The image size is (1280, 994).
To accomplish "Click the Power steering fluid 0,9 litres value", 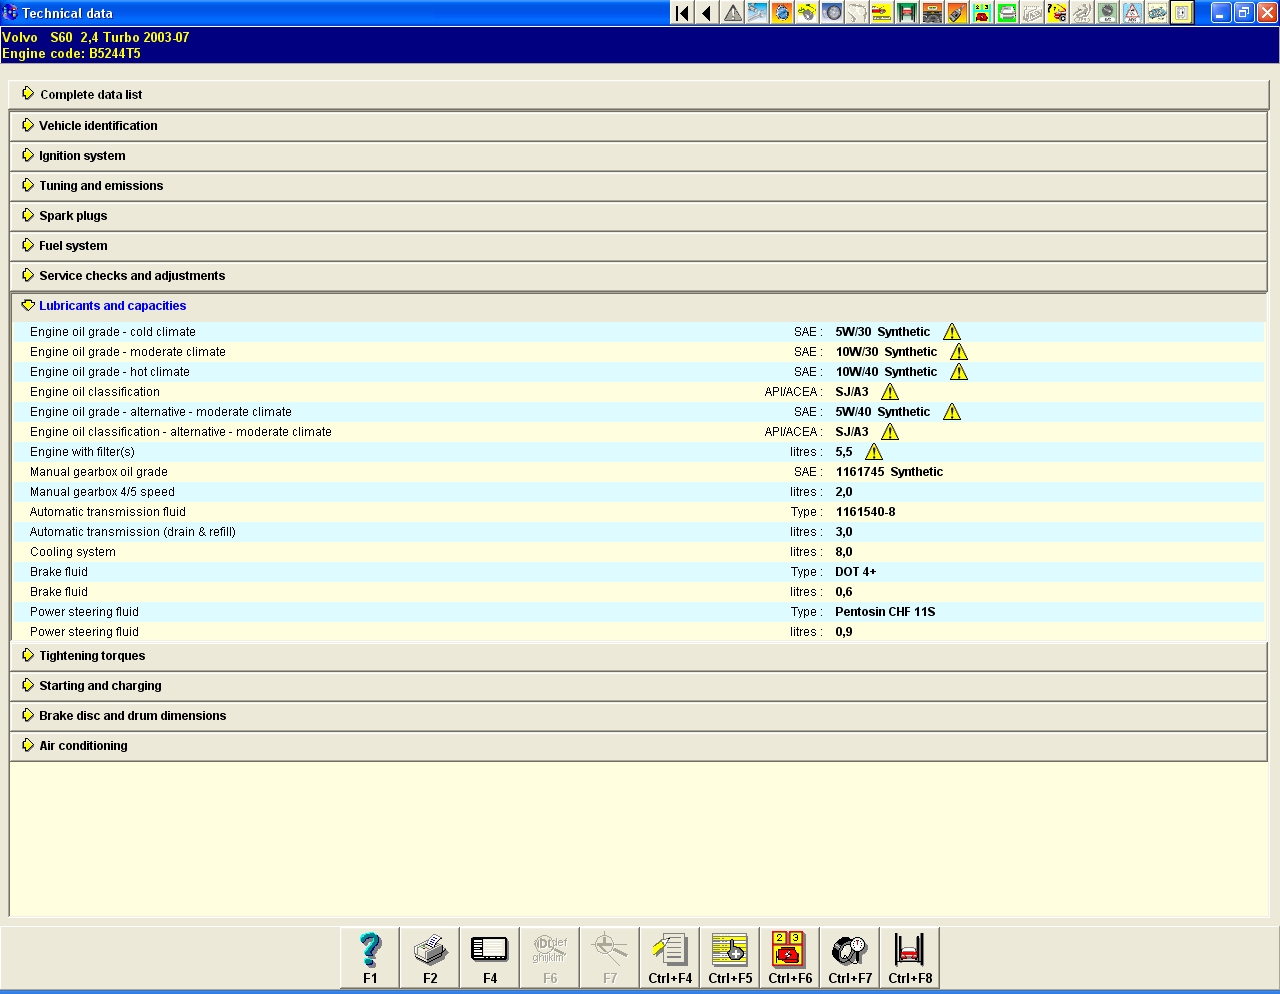I will coord(844,632).
